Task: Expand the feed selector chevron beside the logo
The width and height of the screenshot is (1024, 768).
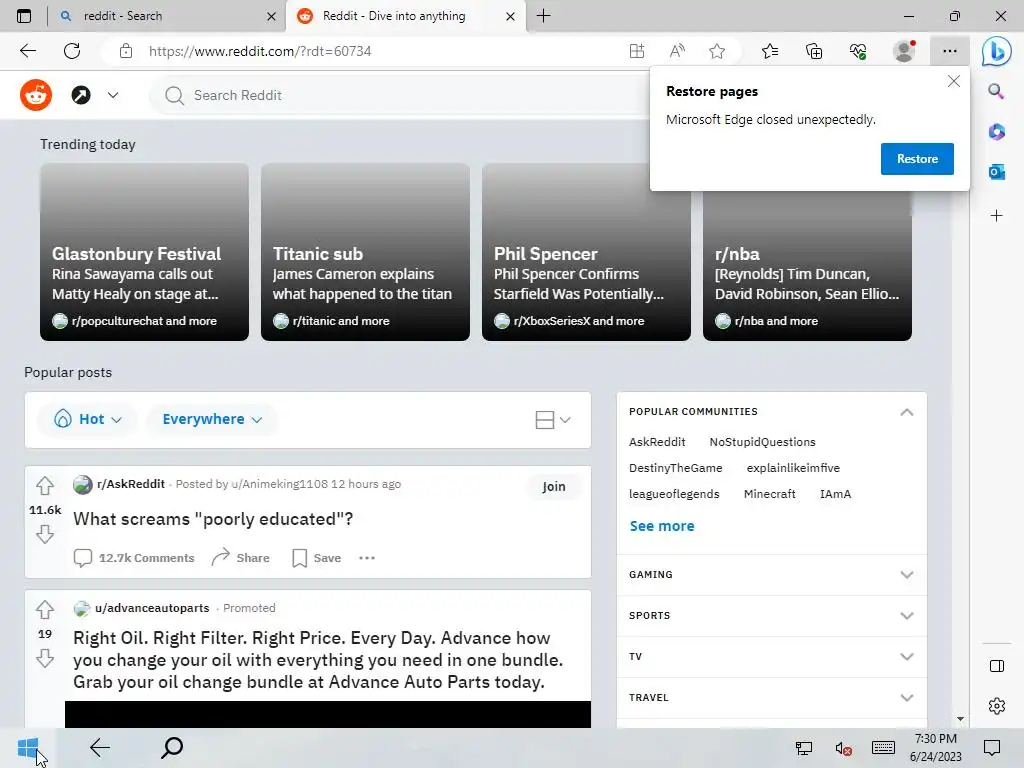Action: click(x=113, y=95)
